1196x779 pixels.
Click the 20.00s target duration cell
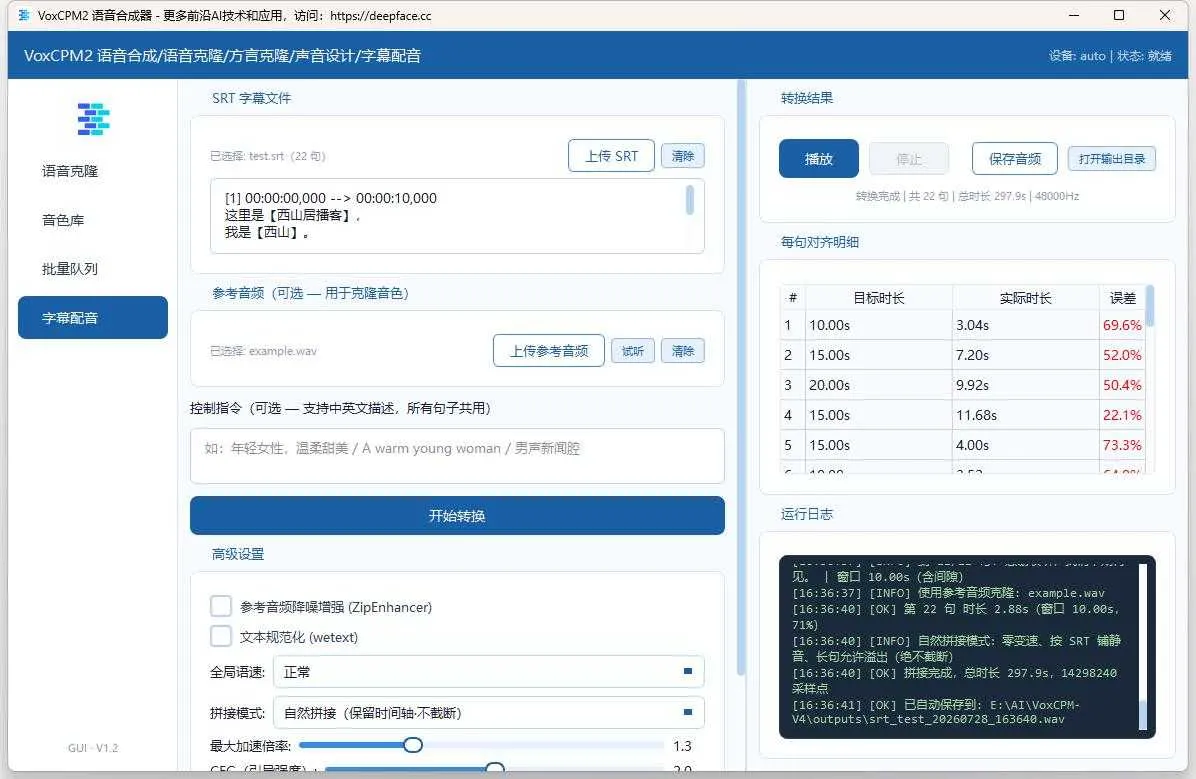[x=879, y=385]
